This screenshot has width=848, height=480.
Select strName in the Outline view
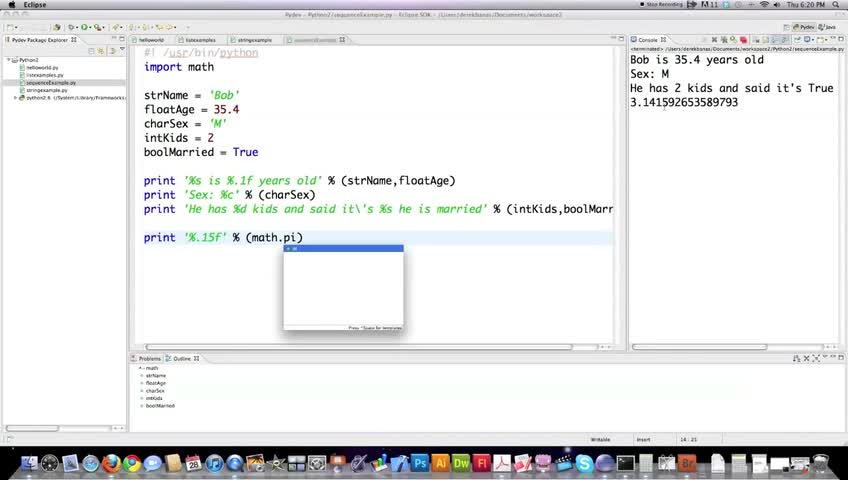tap(156, 376)
